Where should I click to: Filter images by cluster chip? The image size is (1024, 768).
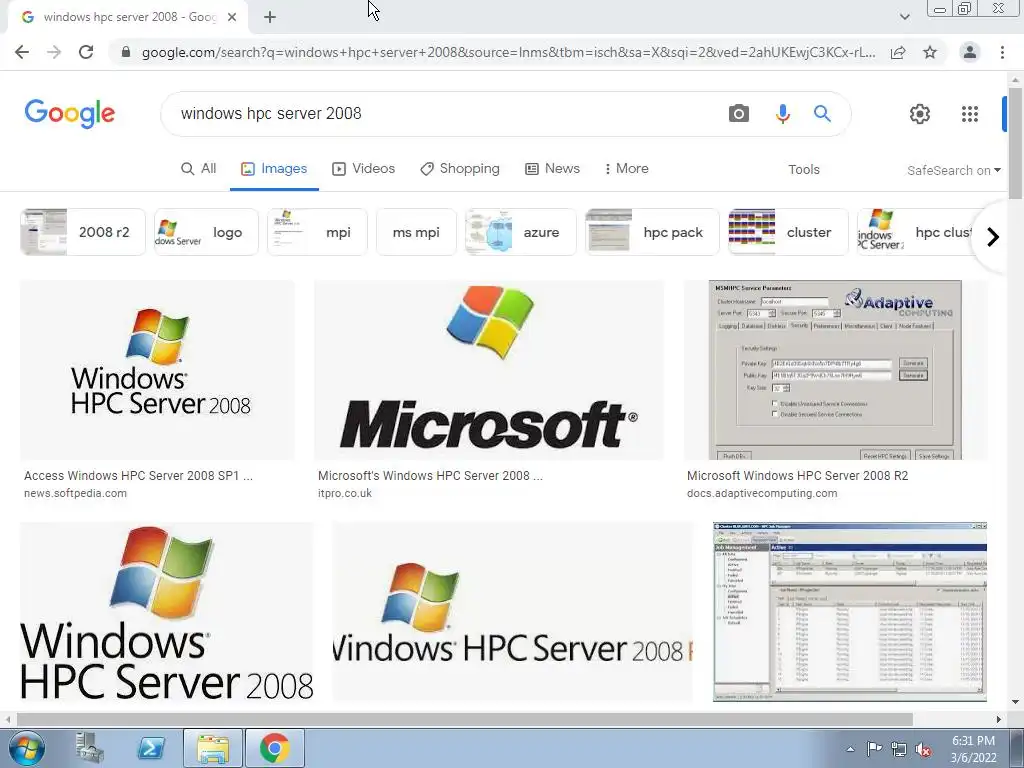[788, 232]
